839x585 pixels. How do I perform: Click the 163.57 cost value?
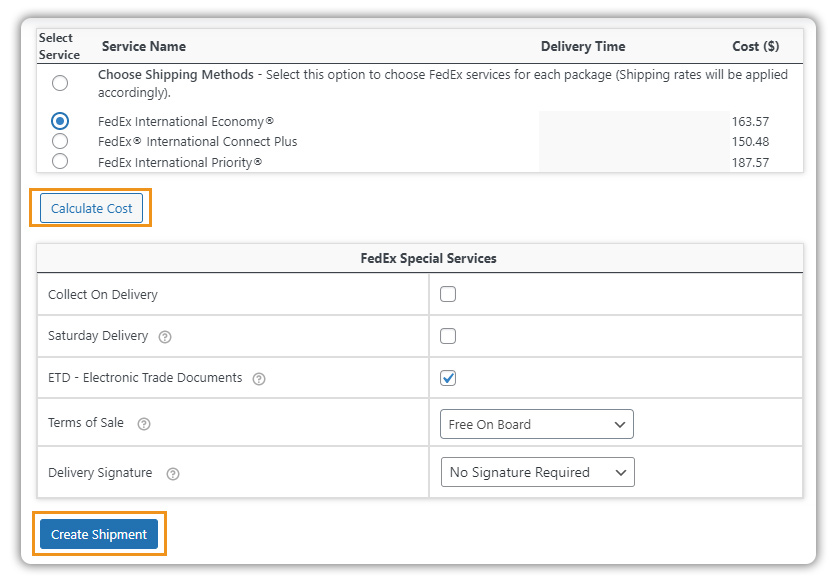[750, 121]
